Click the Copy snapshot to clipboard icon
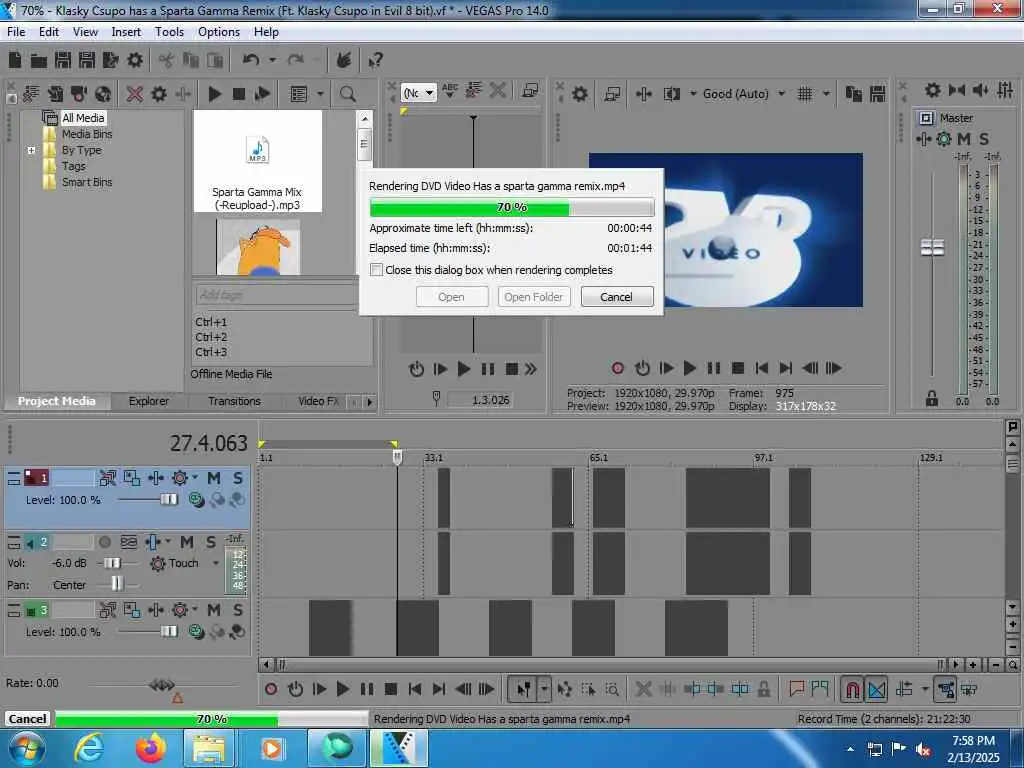This screenshot has width=1024, height=768. [854, 94]
